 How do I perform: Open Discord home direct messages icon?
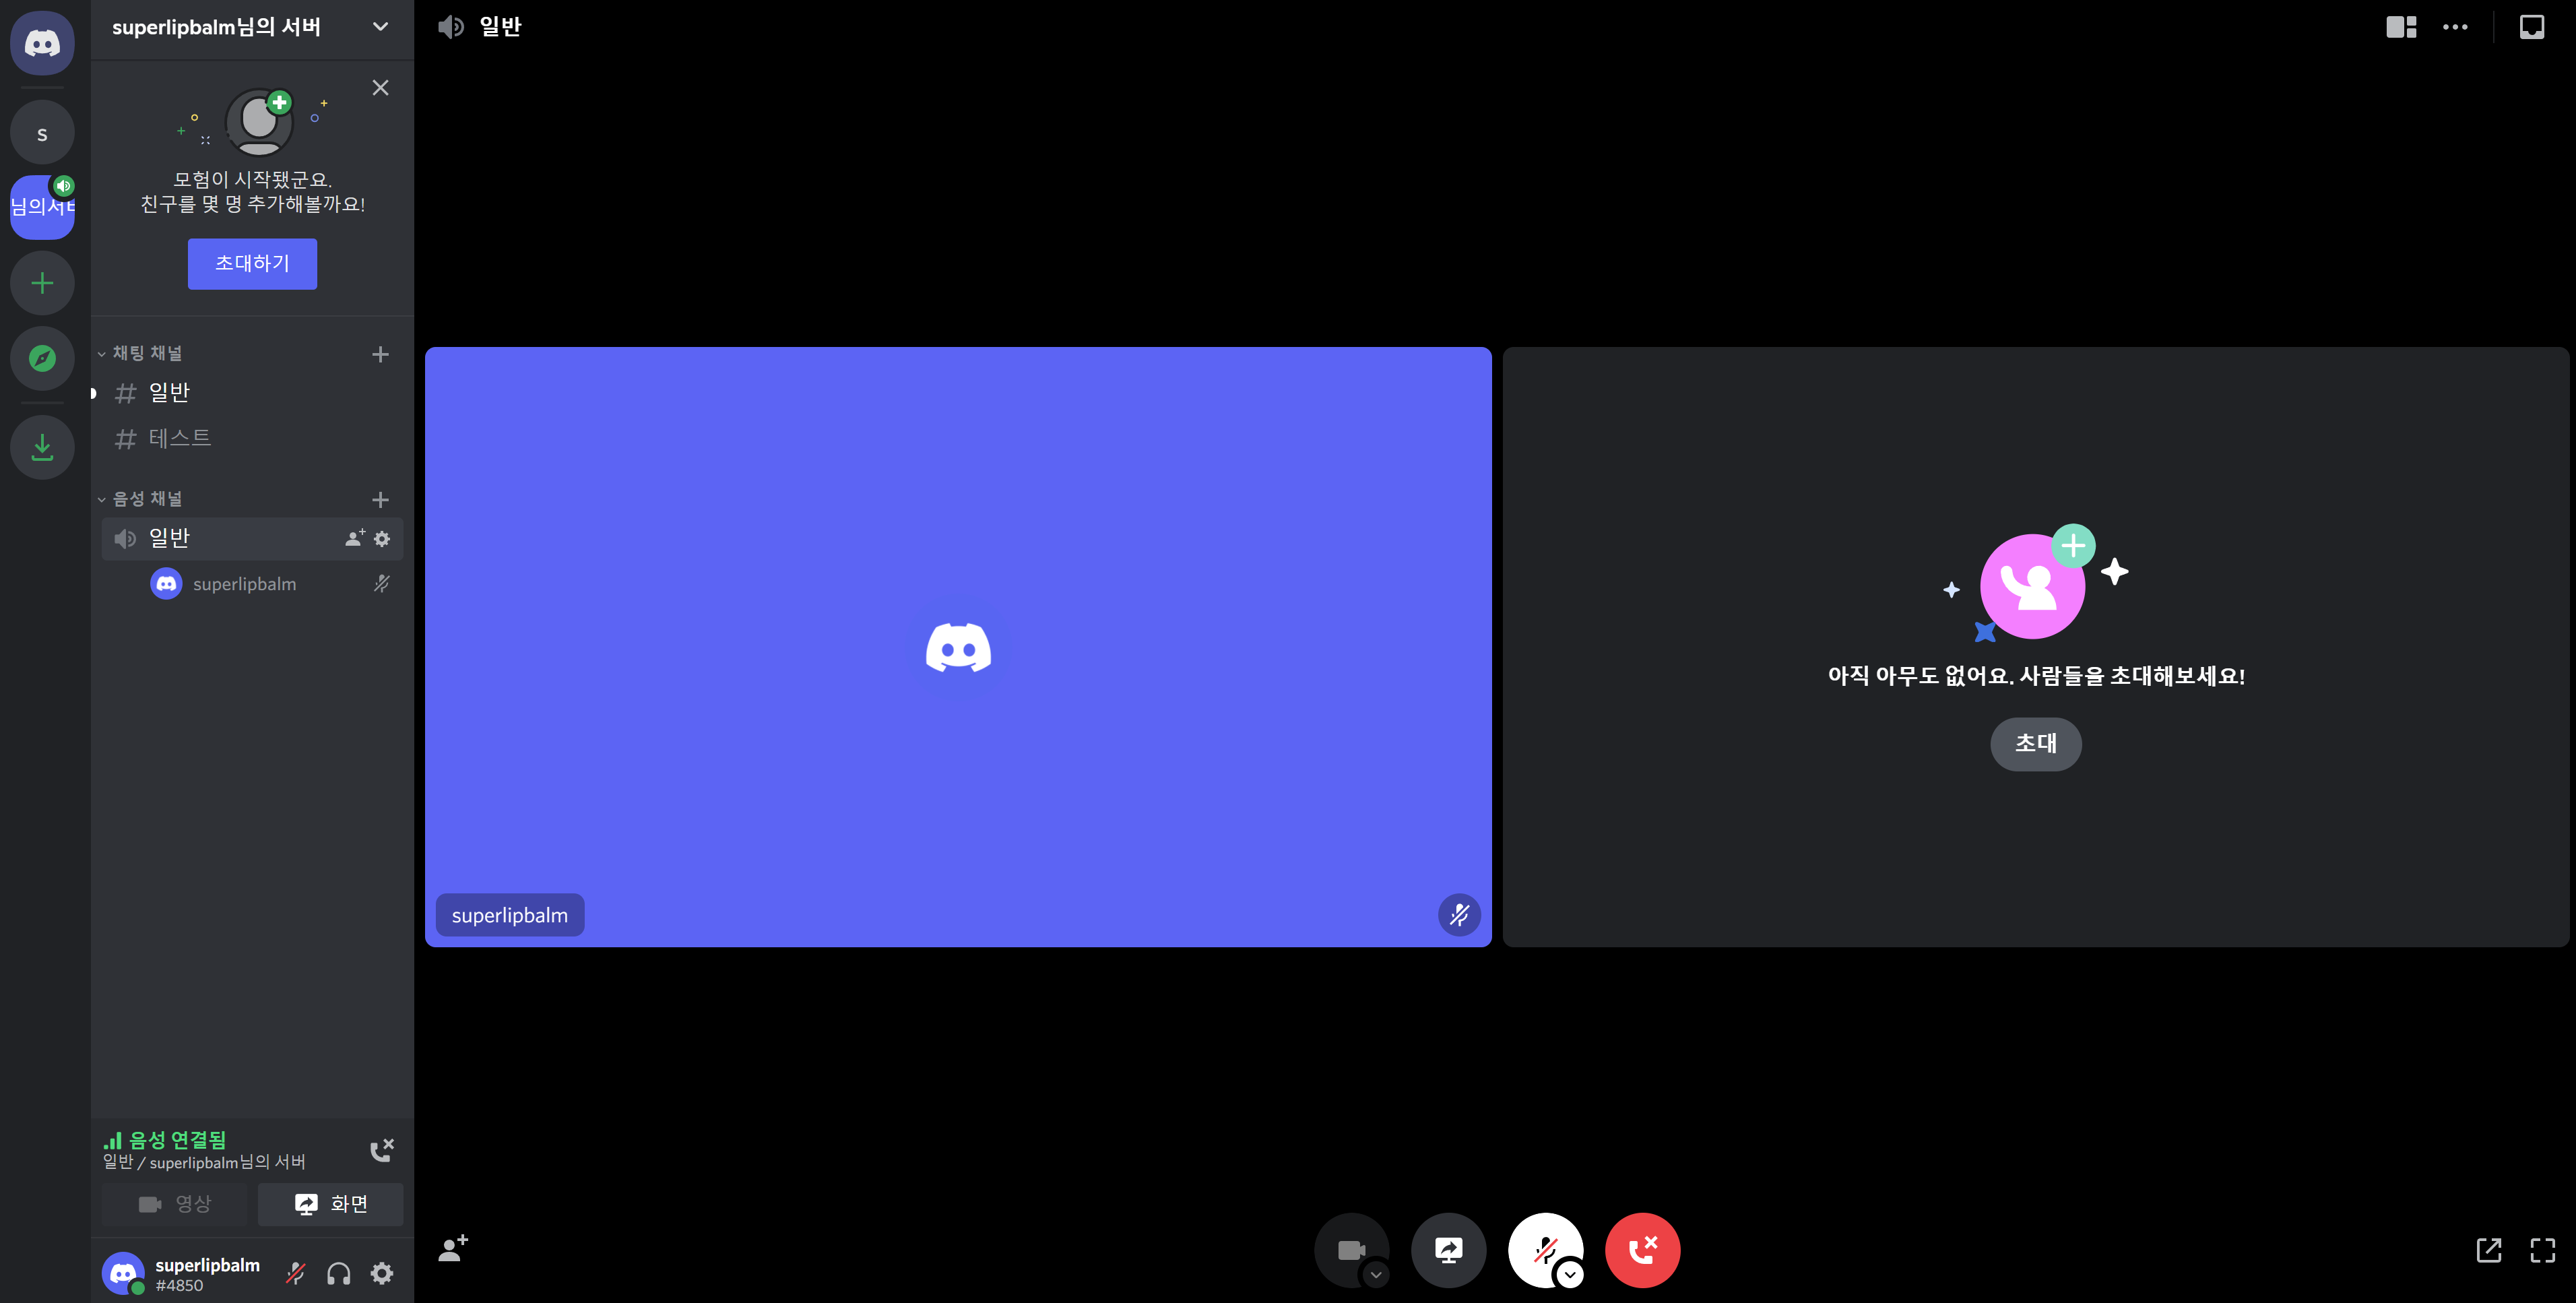[x=42, y=43]
